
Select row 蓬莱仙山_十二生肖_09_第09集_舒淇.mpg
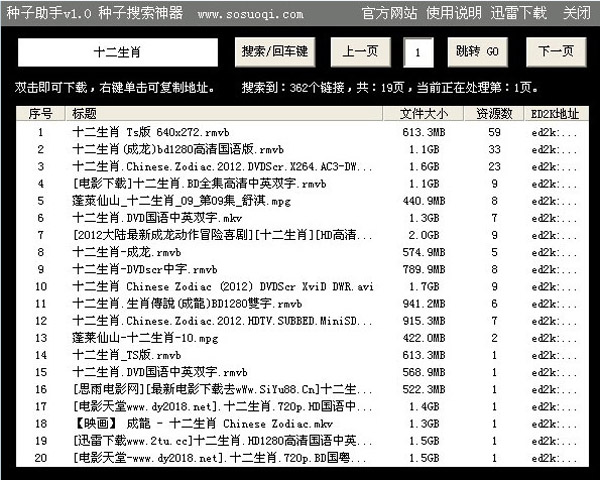pyautogui.click(x=302, y=201)
